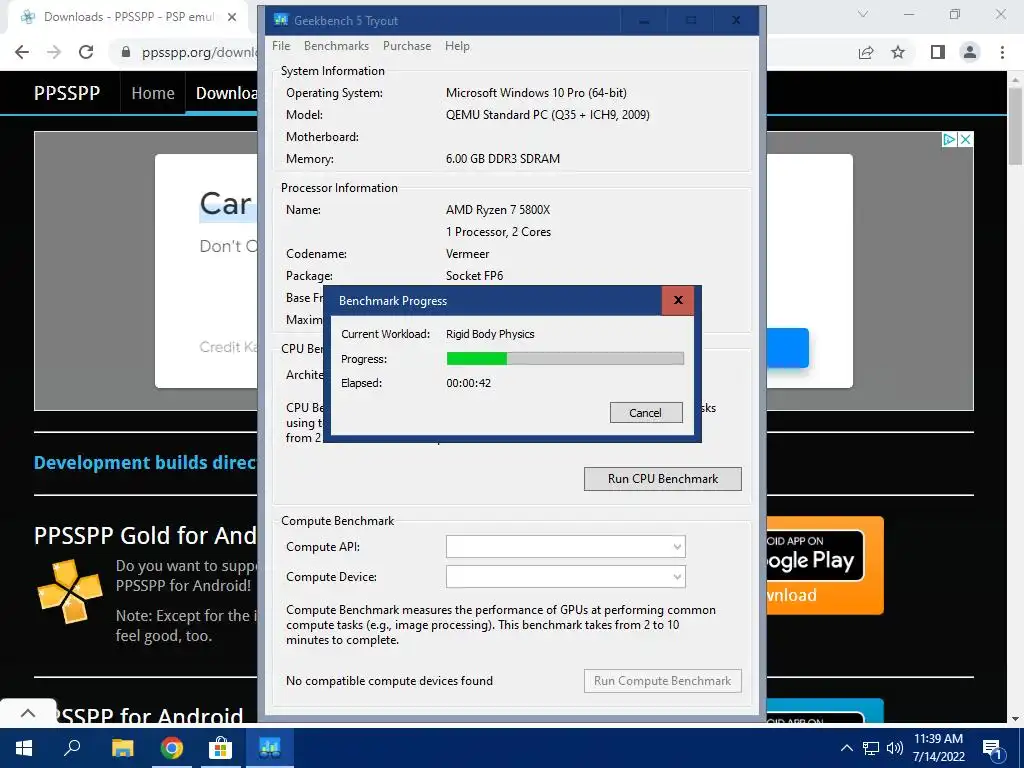The height and width of the screenshot is (768, 1024).
Task: Click the AdChoices triangle icon
Action: coord(949,139)
